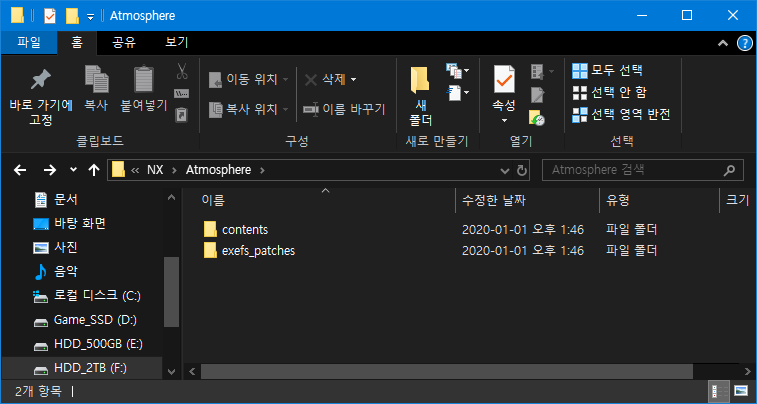Screen dimensions: 757x404
Task: Click the navigation pane scroll down arrow
Action: pyautogui.click(x=171, y=372)
